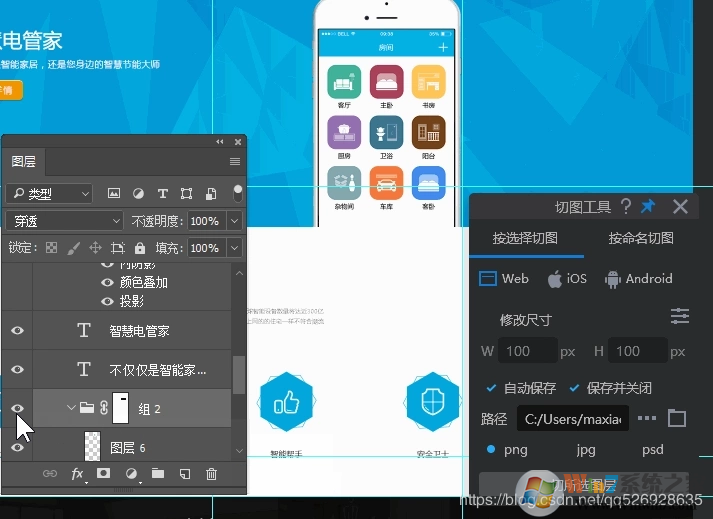Create new fill or adjustment layer

click(x=131, y=474)
